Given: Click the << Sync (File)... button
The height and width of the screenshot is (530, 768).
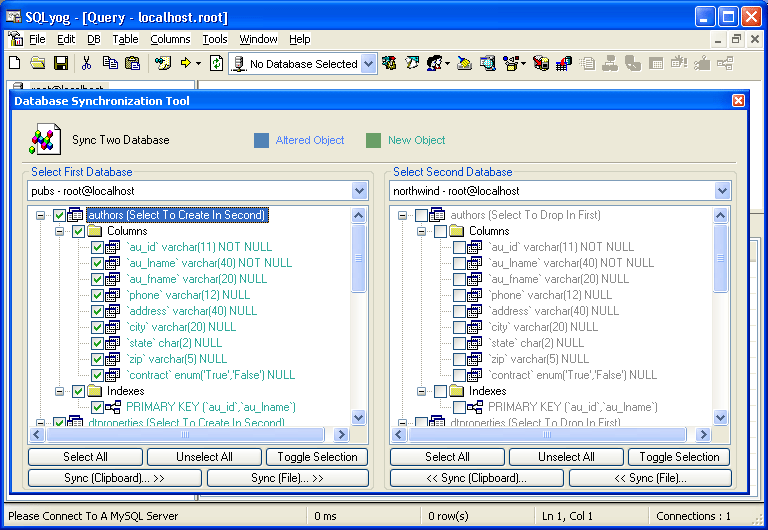Looking at the screenshot, I should coord(650,478).
